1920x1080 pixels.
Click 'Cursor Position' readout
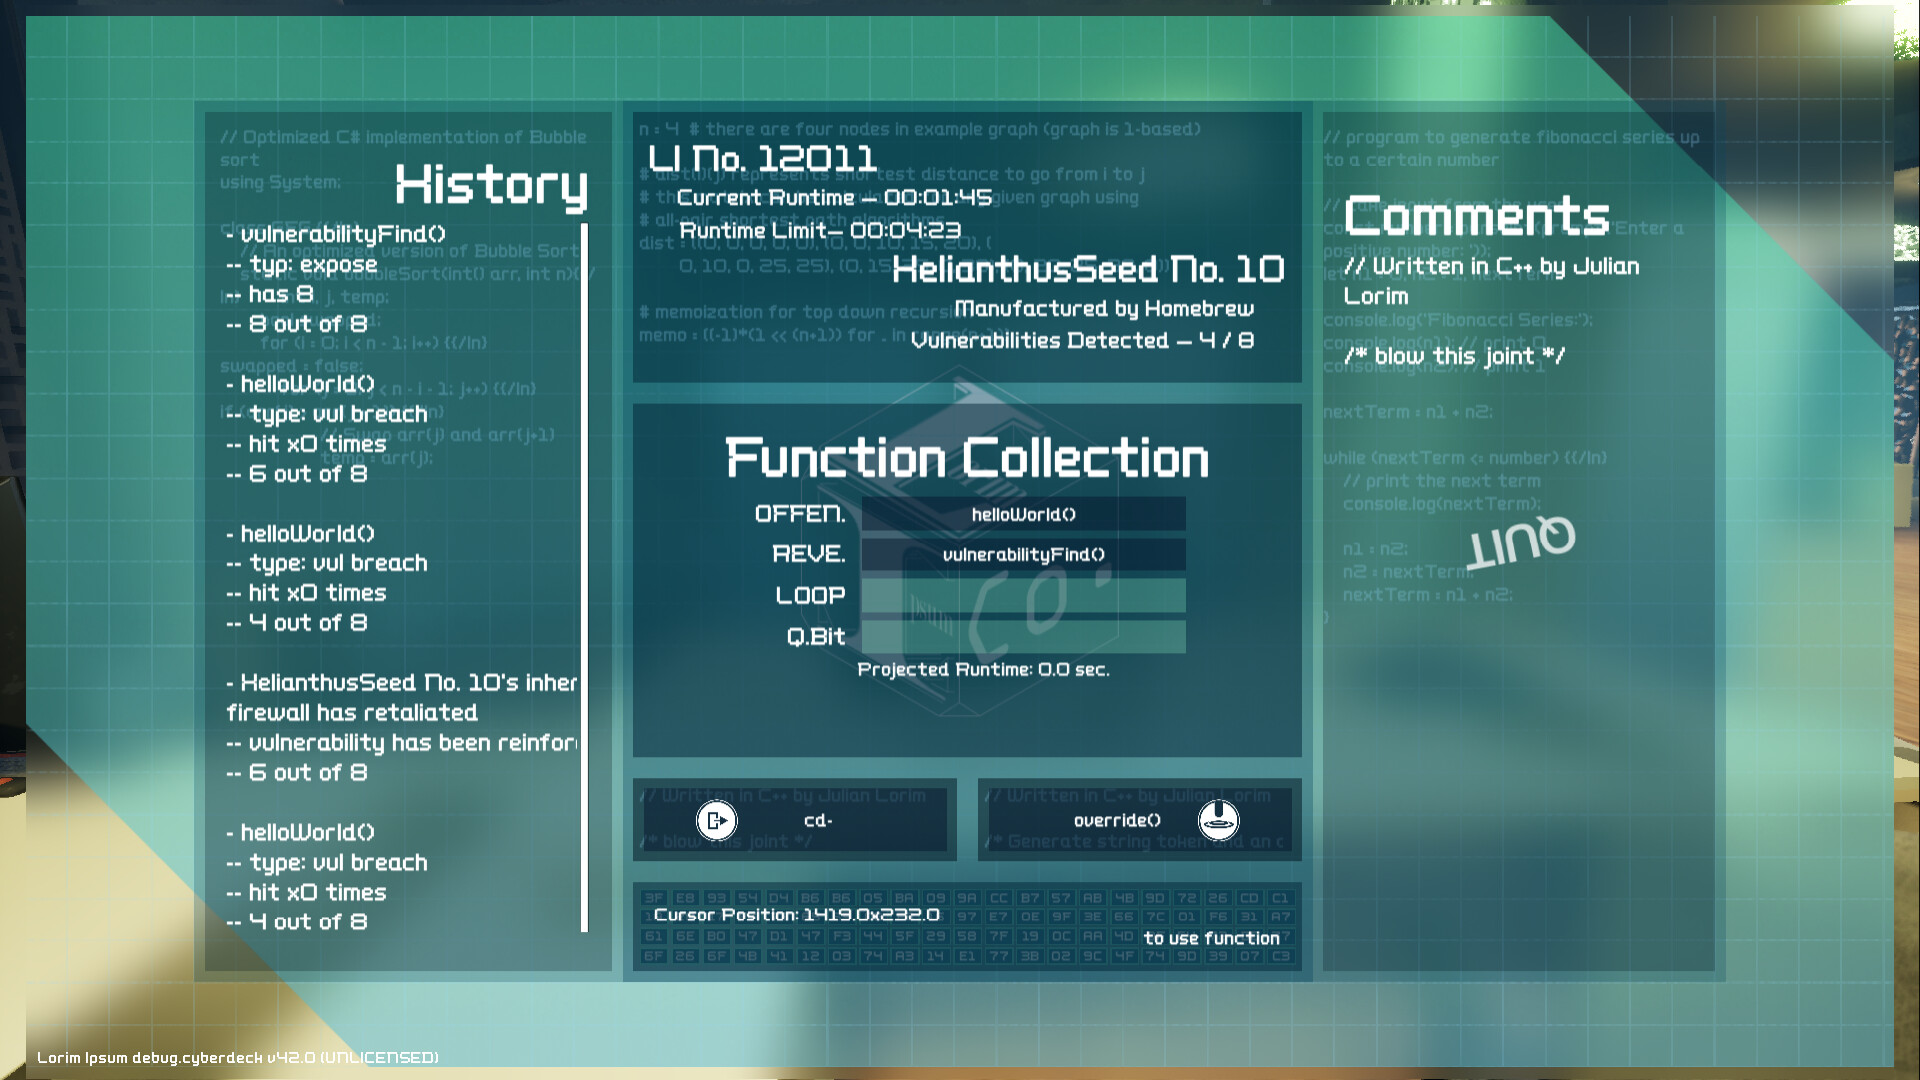click(x=797, y=915)
